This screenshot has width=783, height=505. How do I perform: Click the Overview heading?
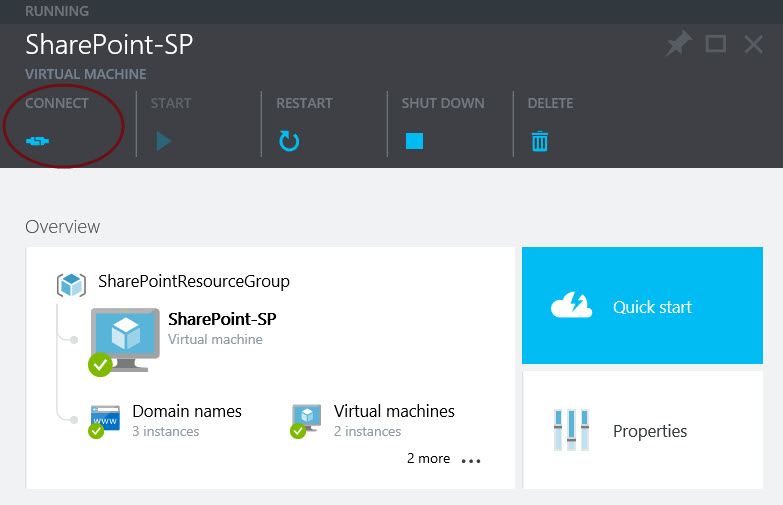pyautogui.click(x=62, y=227)
